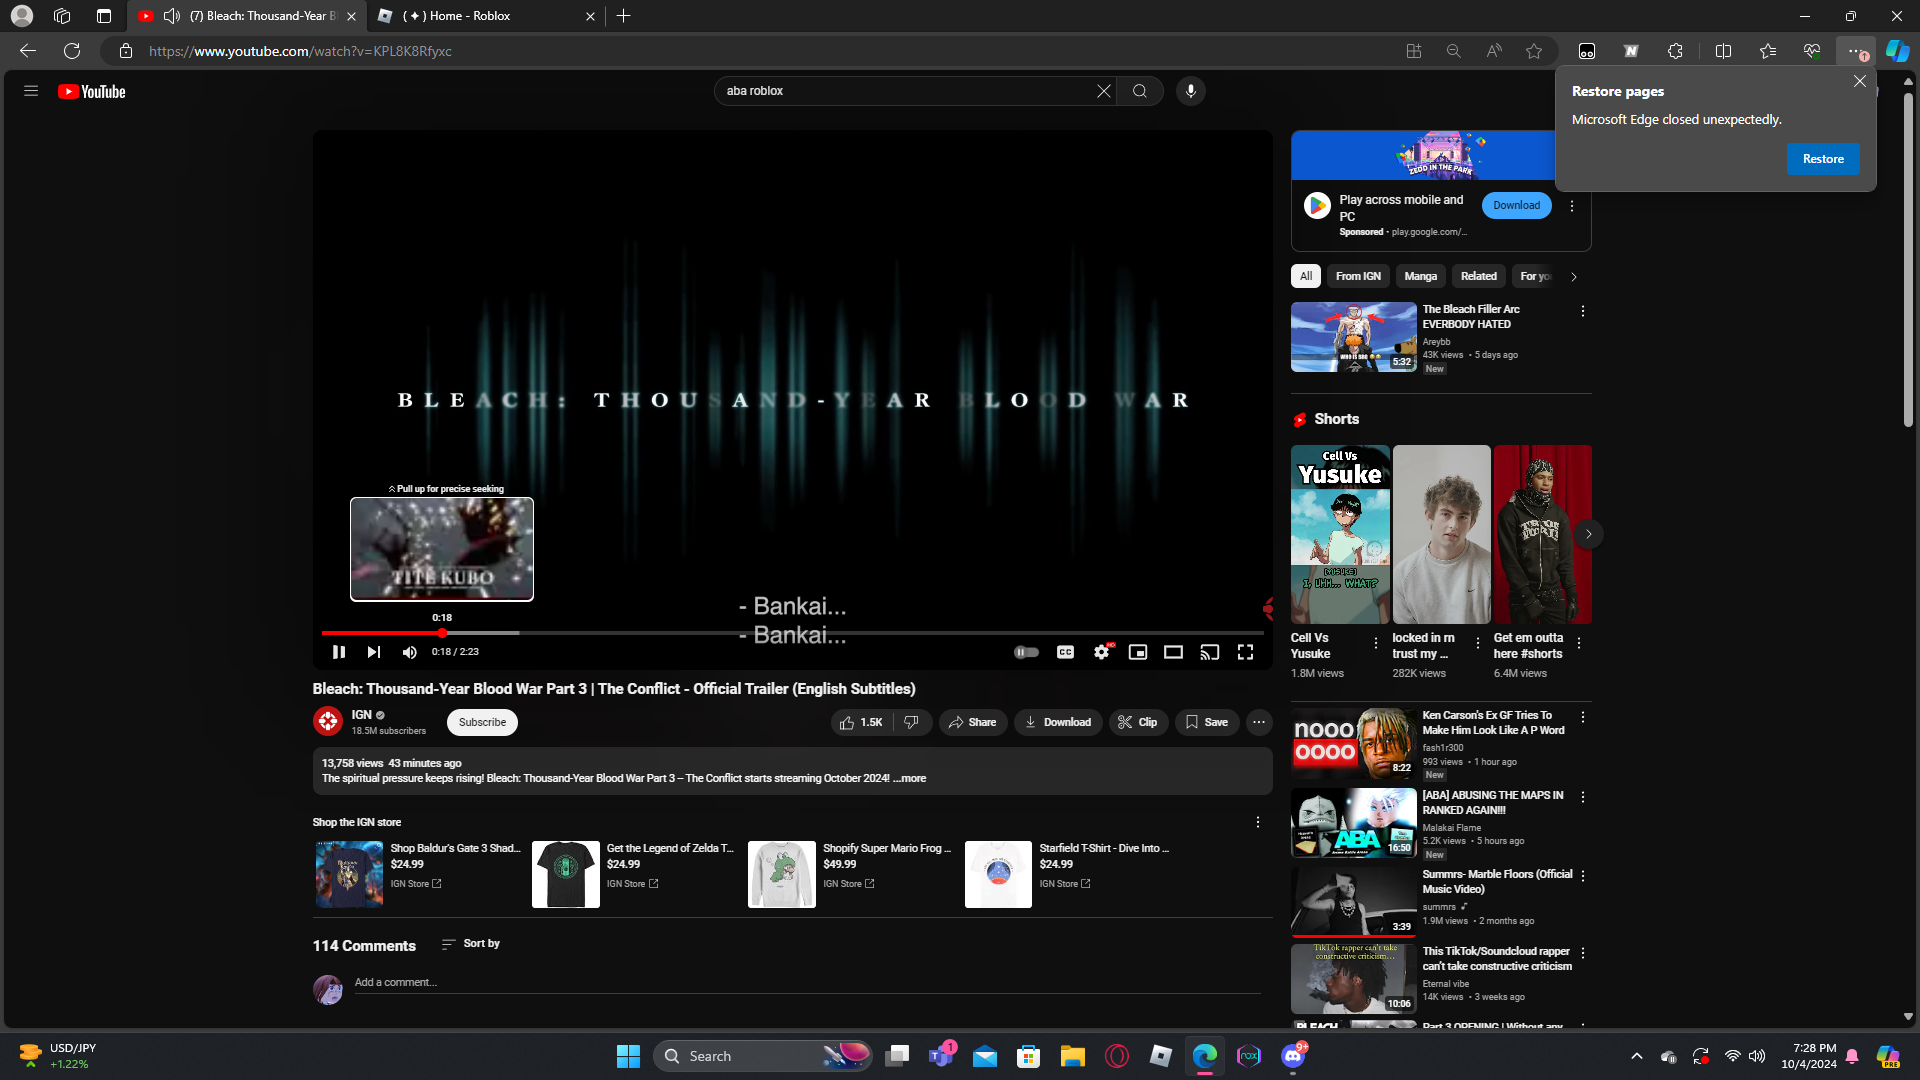Screen dimensions: 1920x1080
Task: Show more filter chips with arrow
Action: coord(1573,277)
